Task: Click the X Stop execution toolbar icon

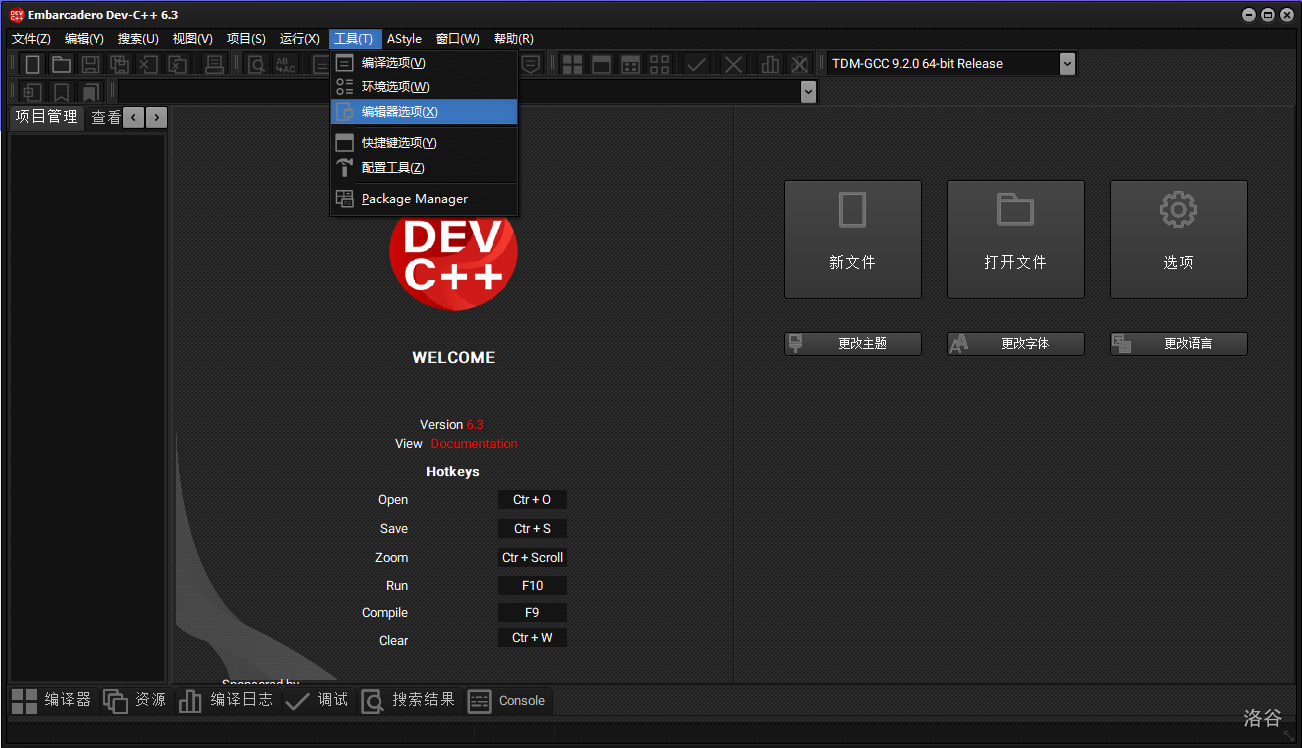Action: pyautogui.click(x=733, y=64)
